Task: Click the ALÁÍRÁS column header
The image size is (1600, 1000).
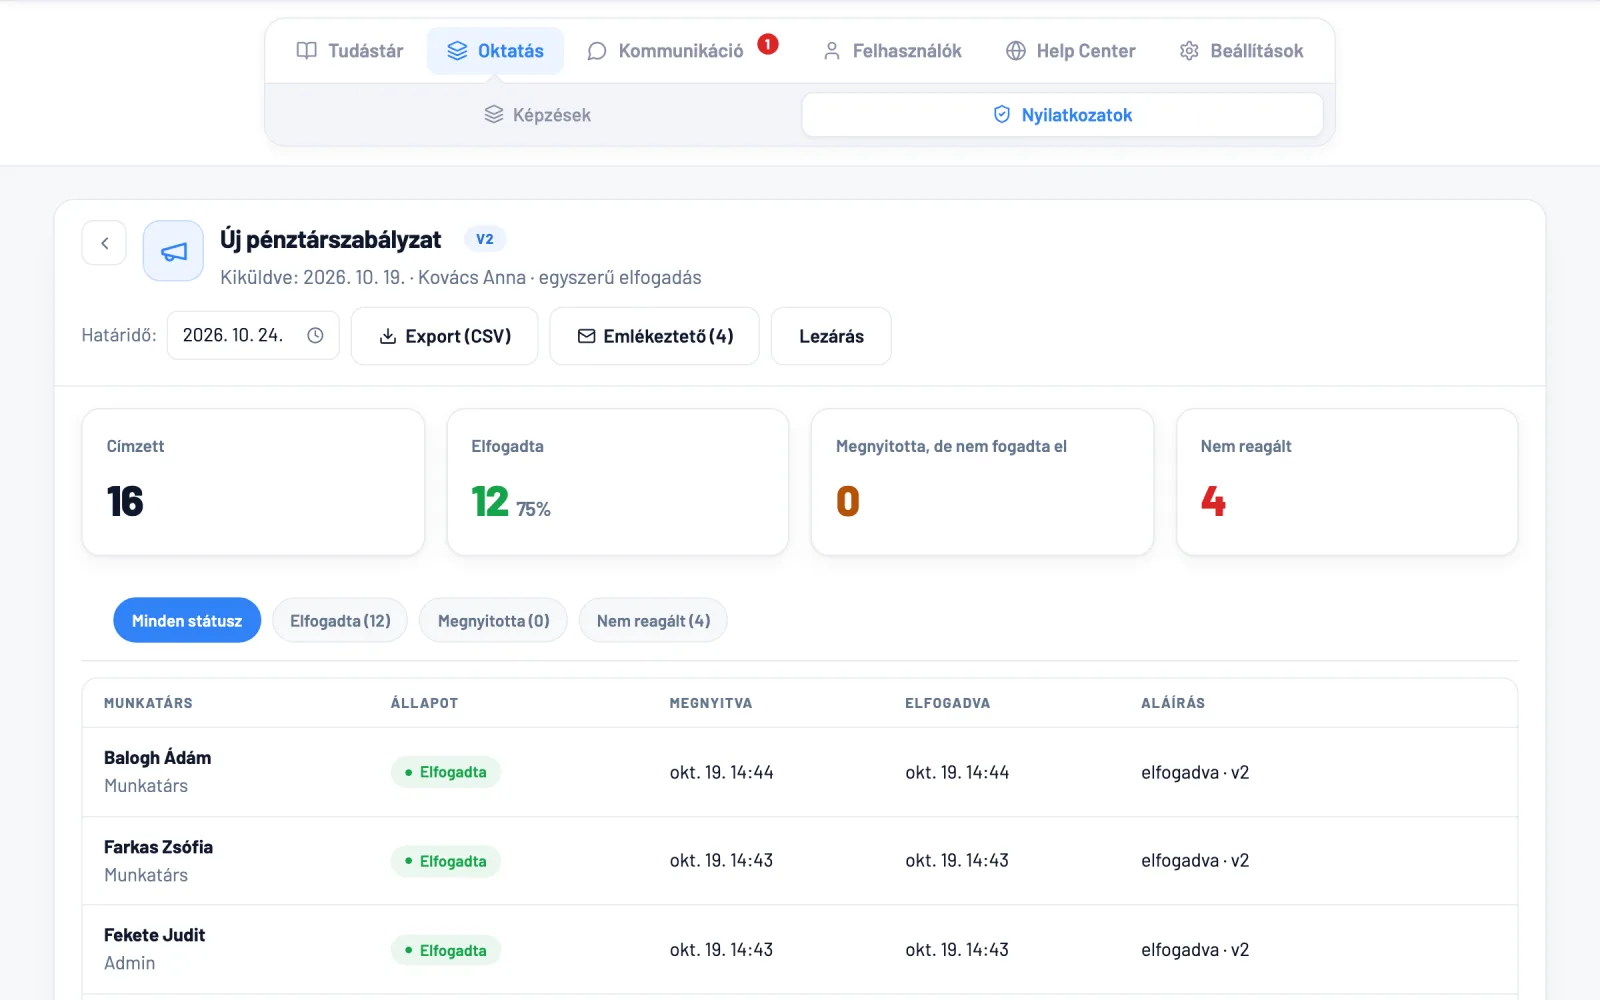Action: point(1173,703)
